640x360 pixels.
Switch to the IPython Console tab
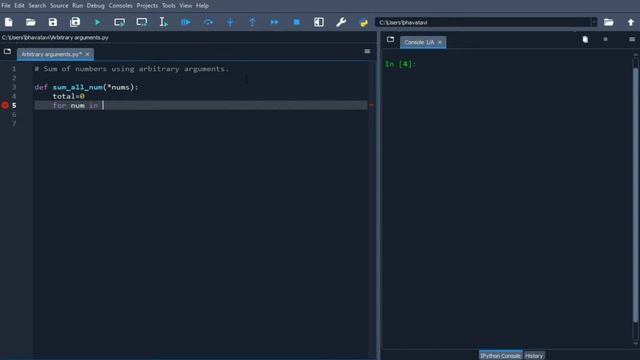click(x=500, y=356)
